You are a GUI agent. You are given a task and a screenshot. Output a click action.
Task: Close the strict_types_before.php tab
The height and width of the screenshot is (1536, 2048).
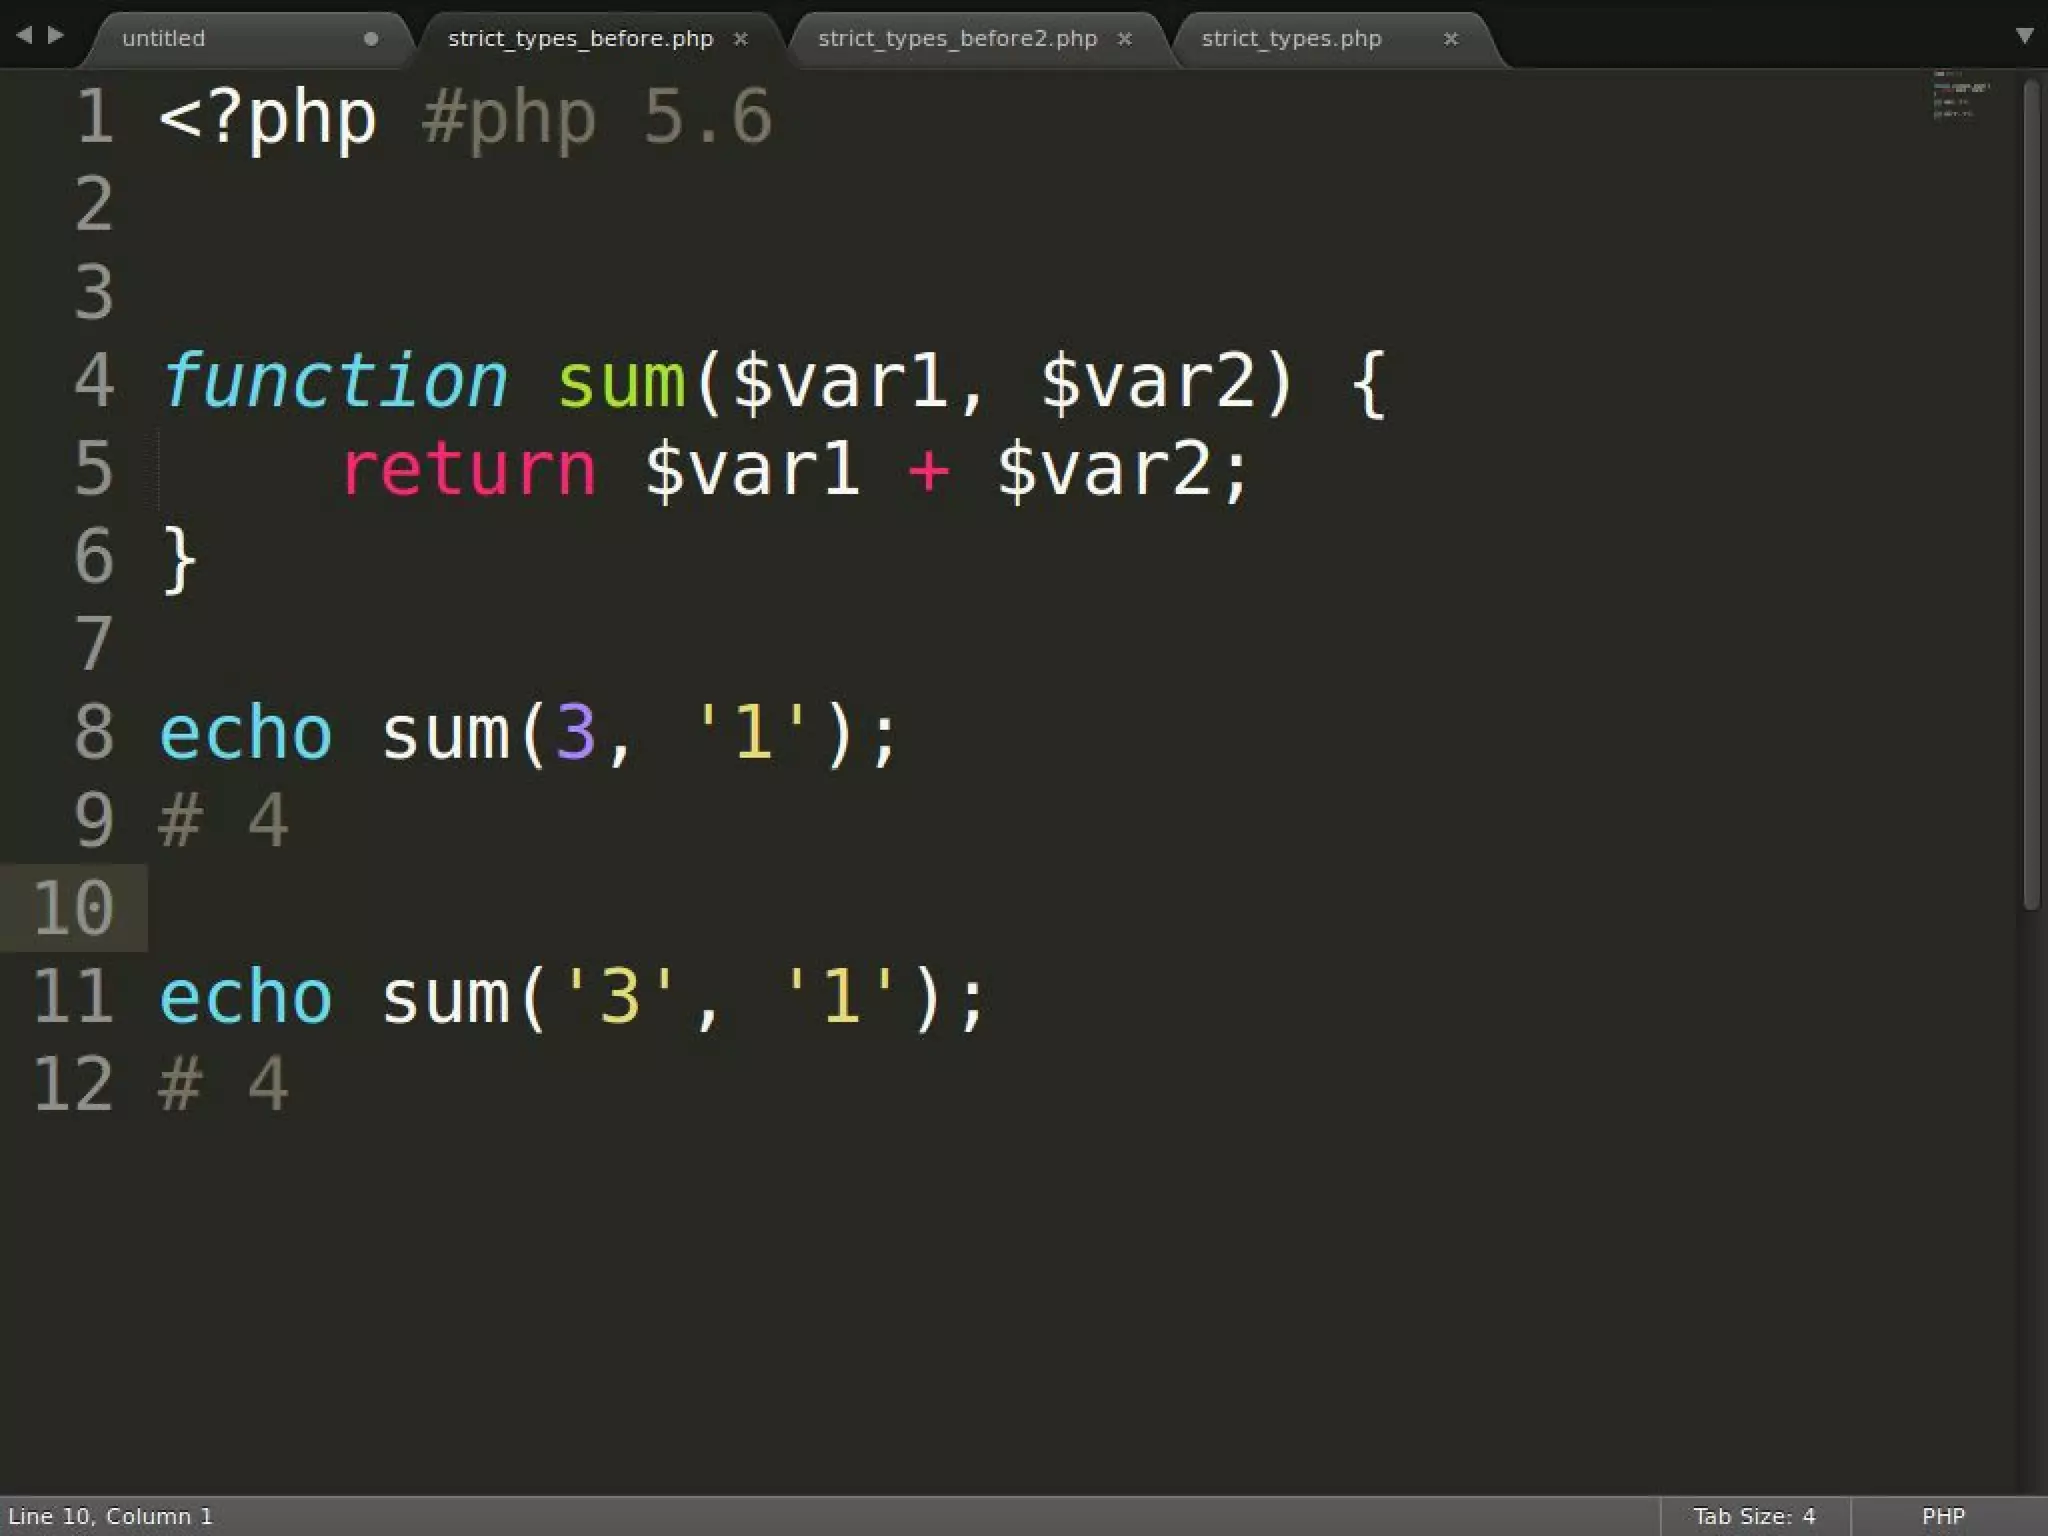coord(741,39)
